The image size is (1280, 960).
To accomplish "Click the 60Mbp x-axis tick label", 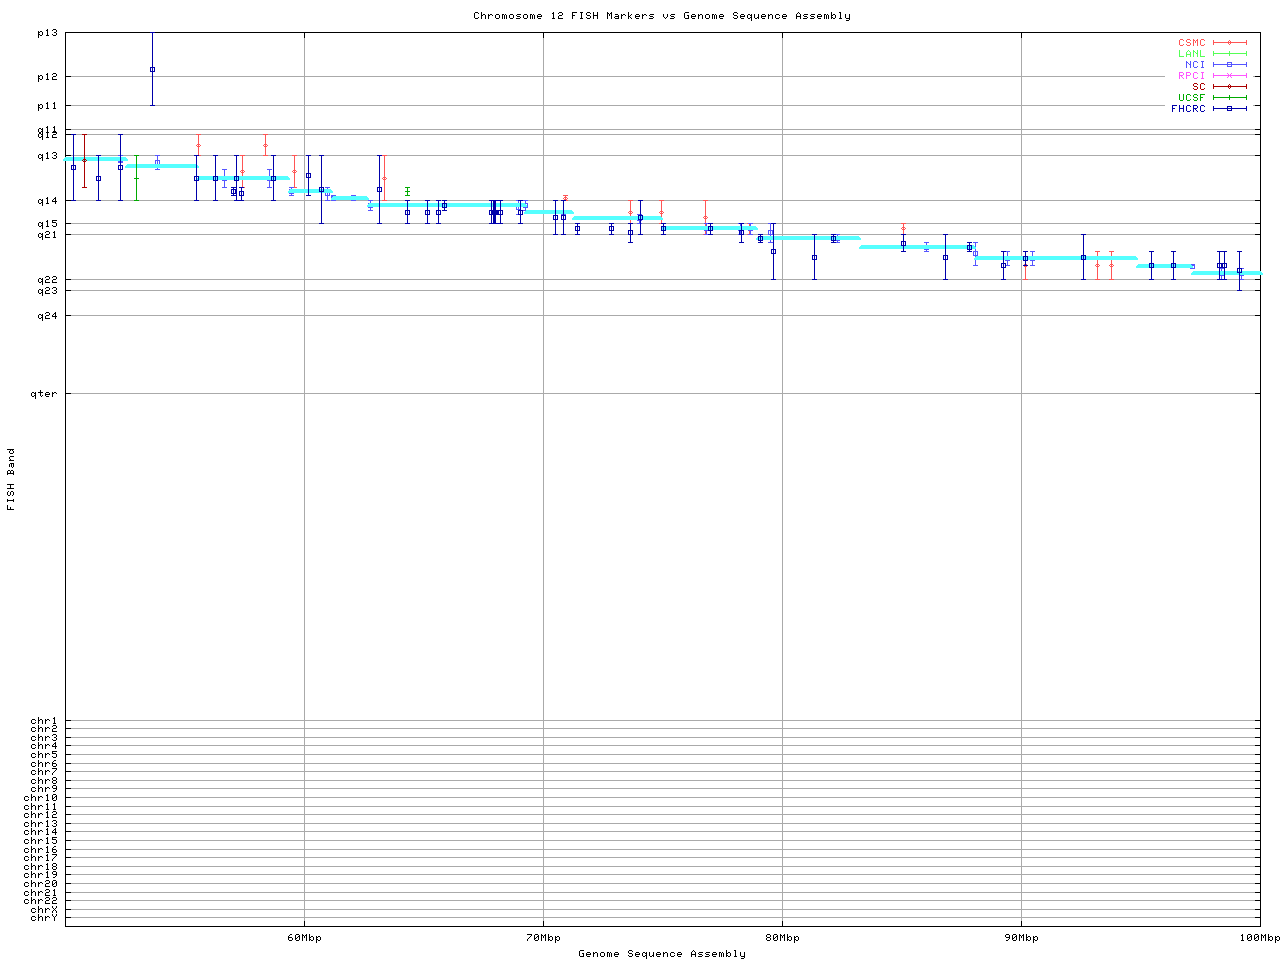I will pyautogui.click(x=304, y=938).
